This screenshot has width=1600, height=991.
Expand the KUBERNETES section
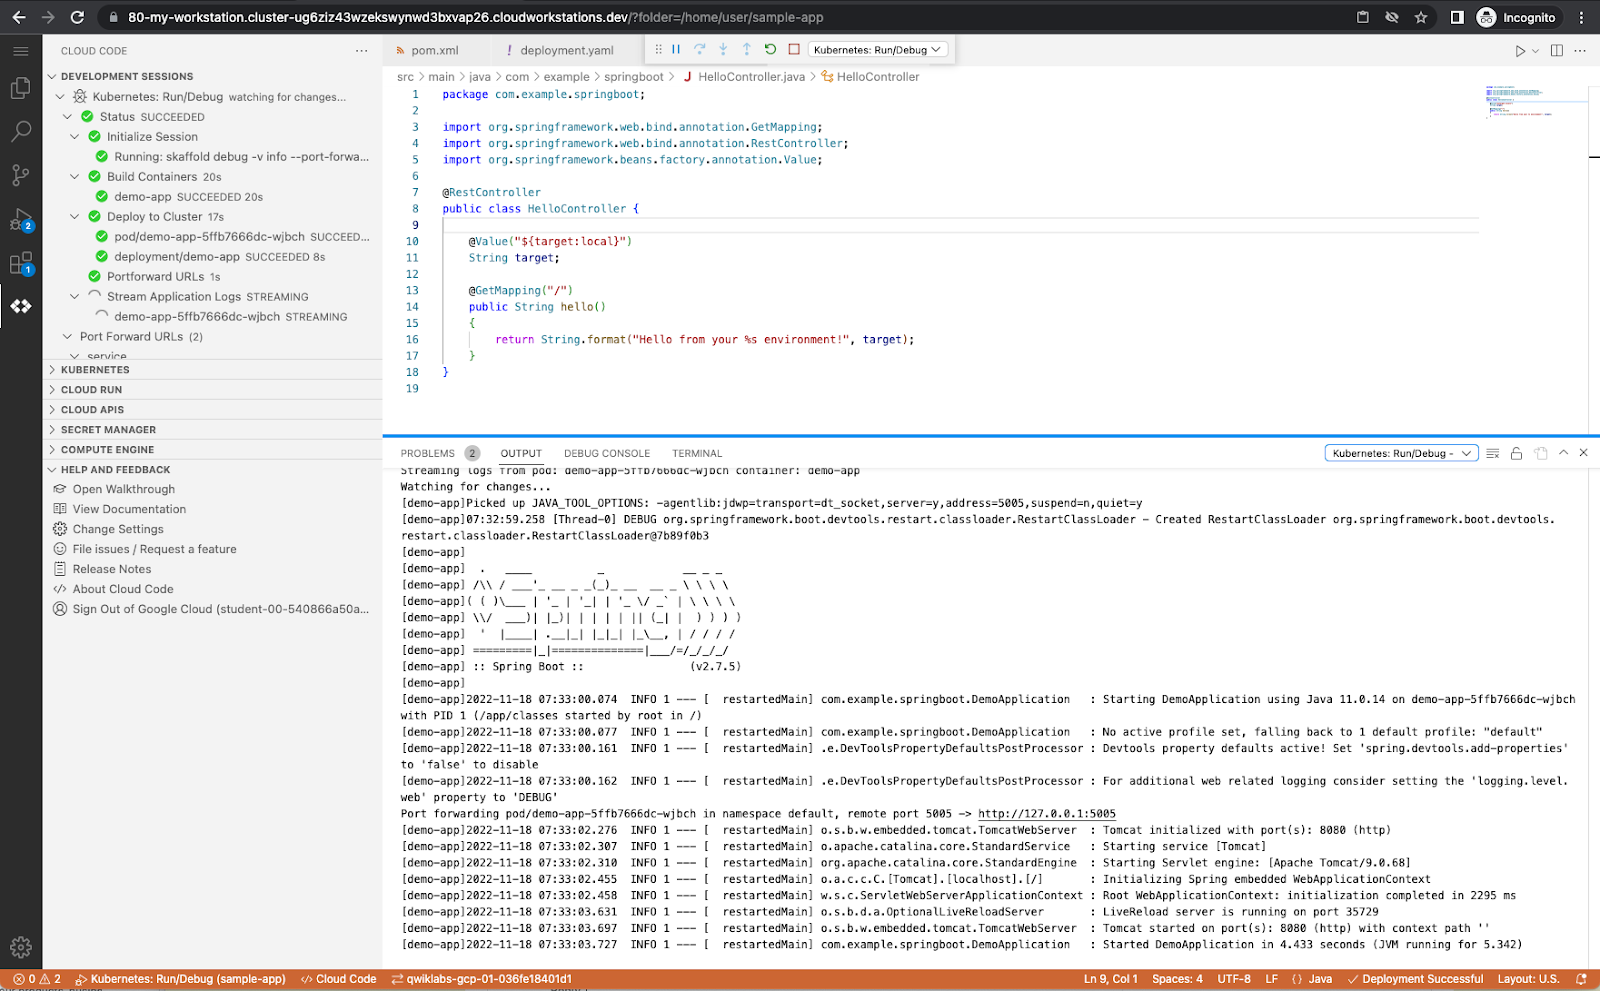point(95,370)
